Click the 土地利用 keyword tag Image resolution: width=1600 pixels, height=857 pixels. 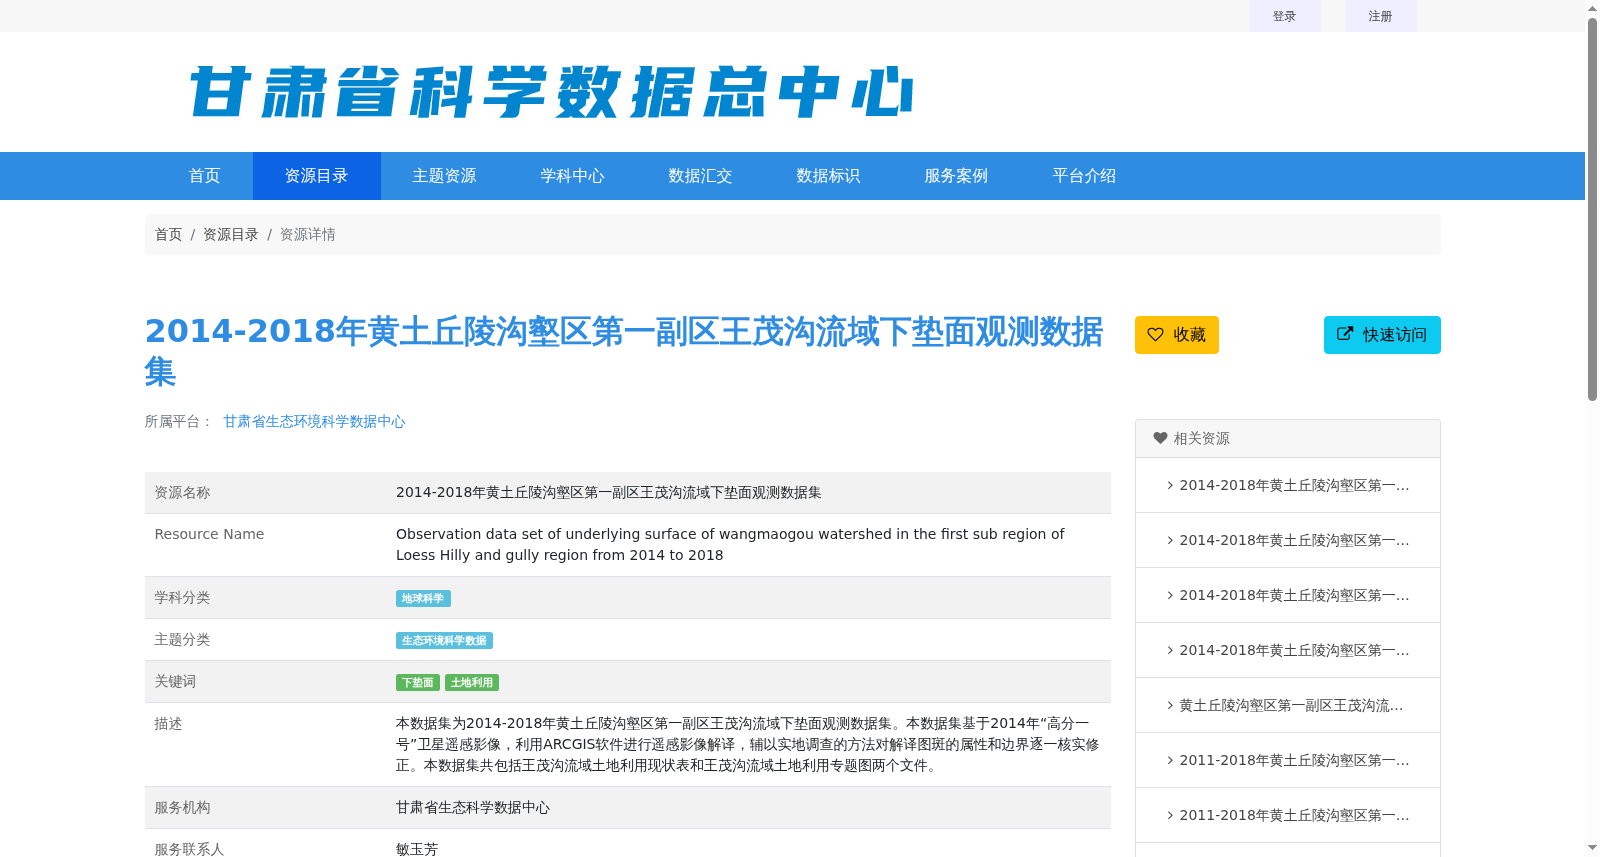point(472,683)
